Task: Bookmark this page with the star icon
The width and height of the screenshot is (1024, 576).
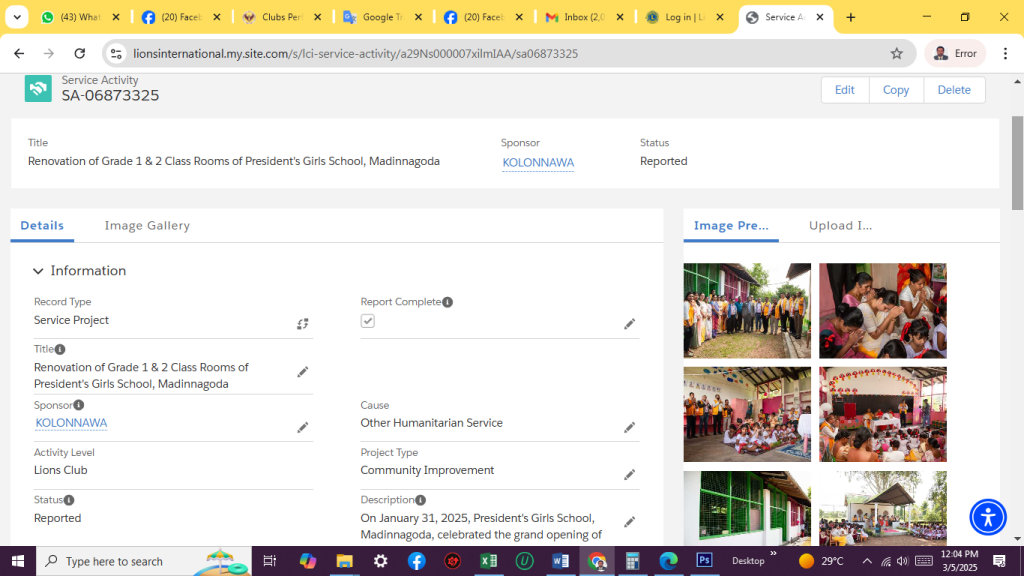Action: pyautogui.click(x=897, y=54)
